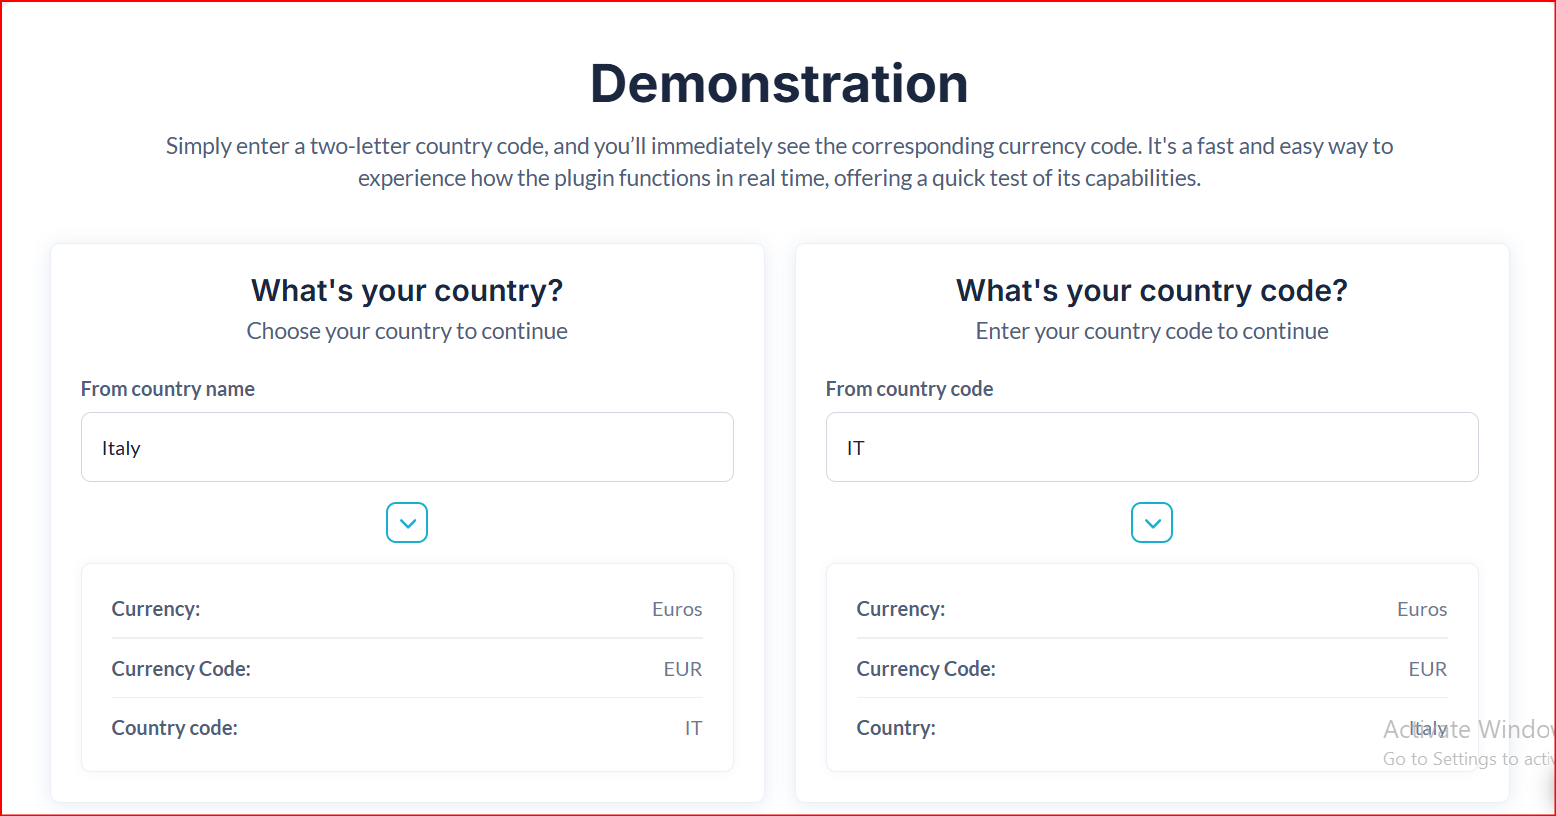Click the country code input containing IT
Image resolution: width=1556 pixels, height=816 pixels.
tap(1152, 447)
